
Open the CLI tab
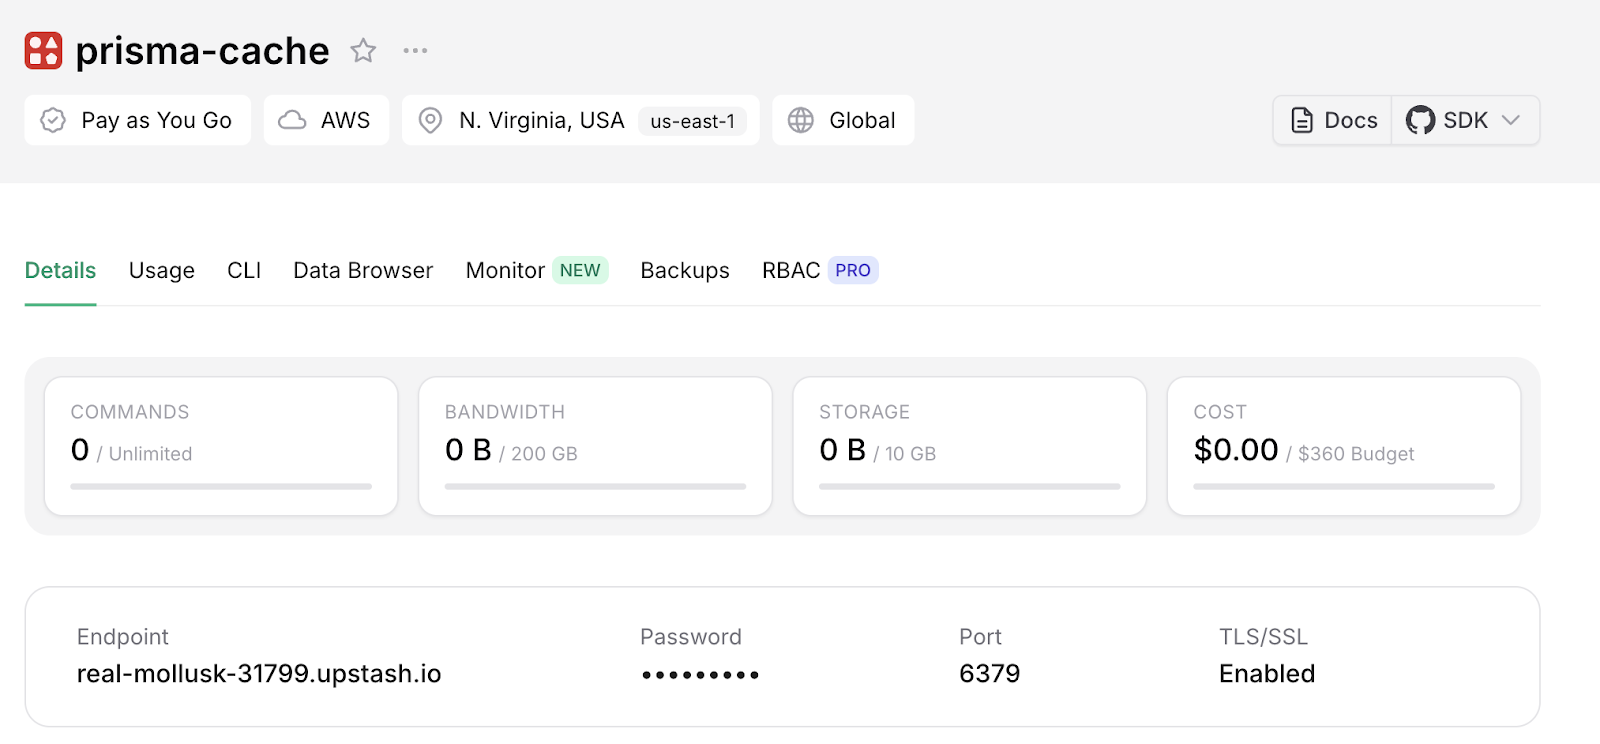click(x=244, y=270)
